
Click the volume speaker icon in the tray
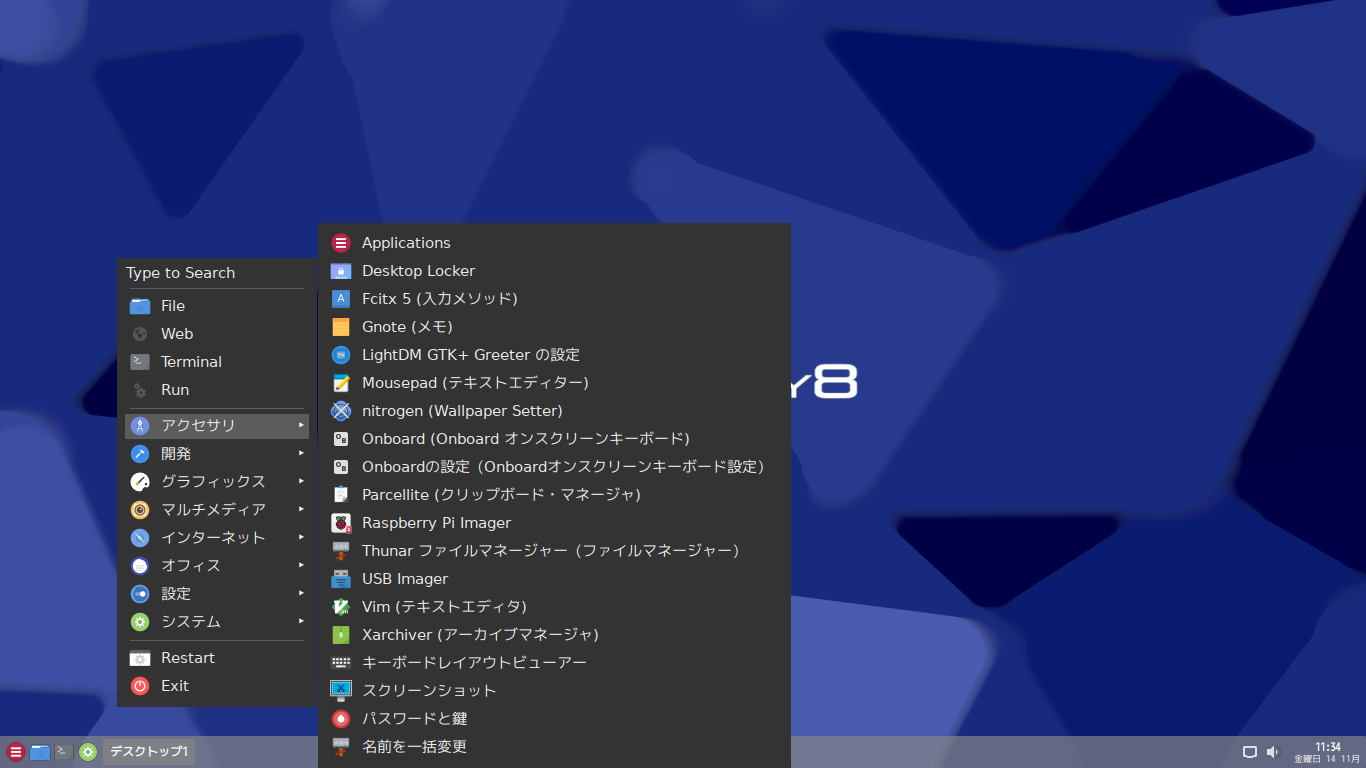[1273, 752]
